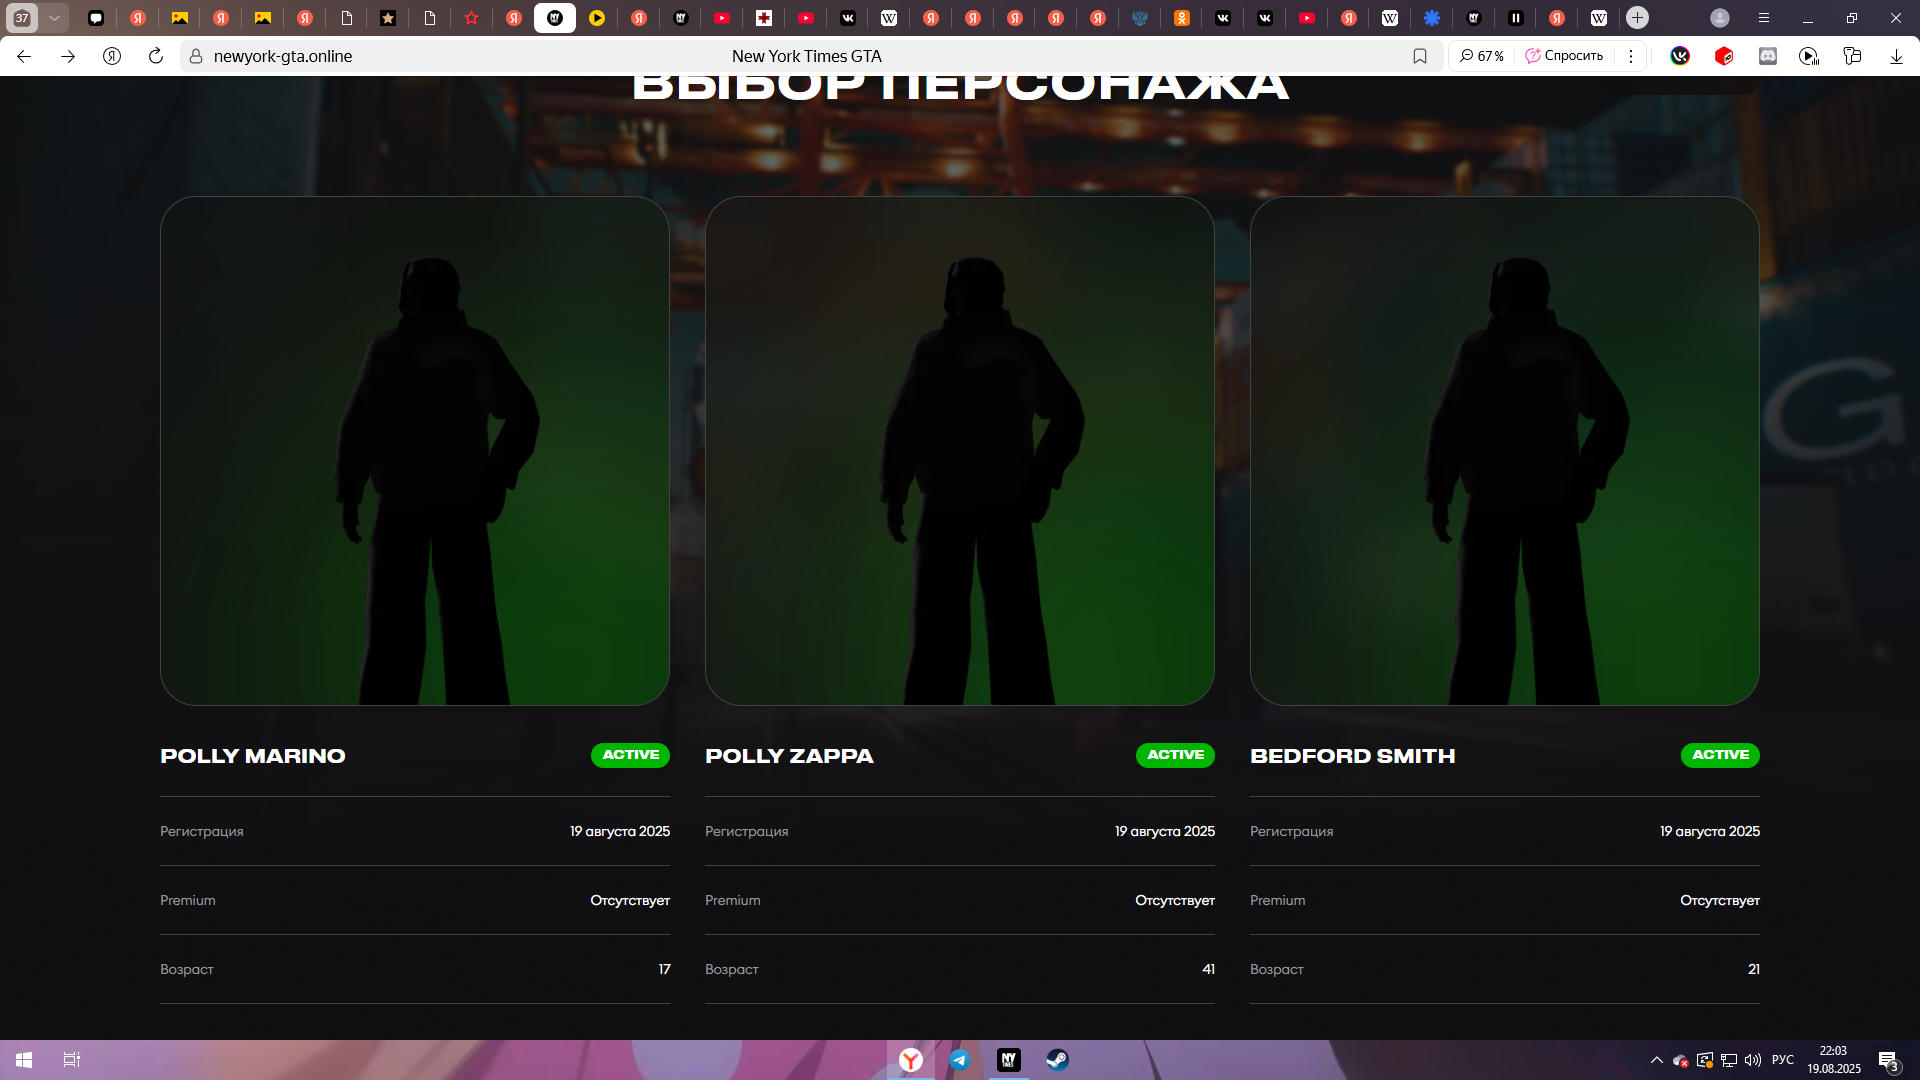Open the downloads arrow icon
Viewport: 1920px width, 1080px height.
[x=1896, y=56]
